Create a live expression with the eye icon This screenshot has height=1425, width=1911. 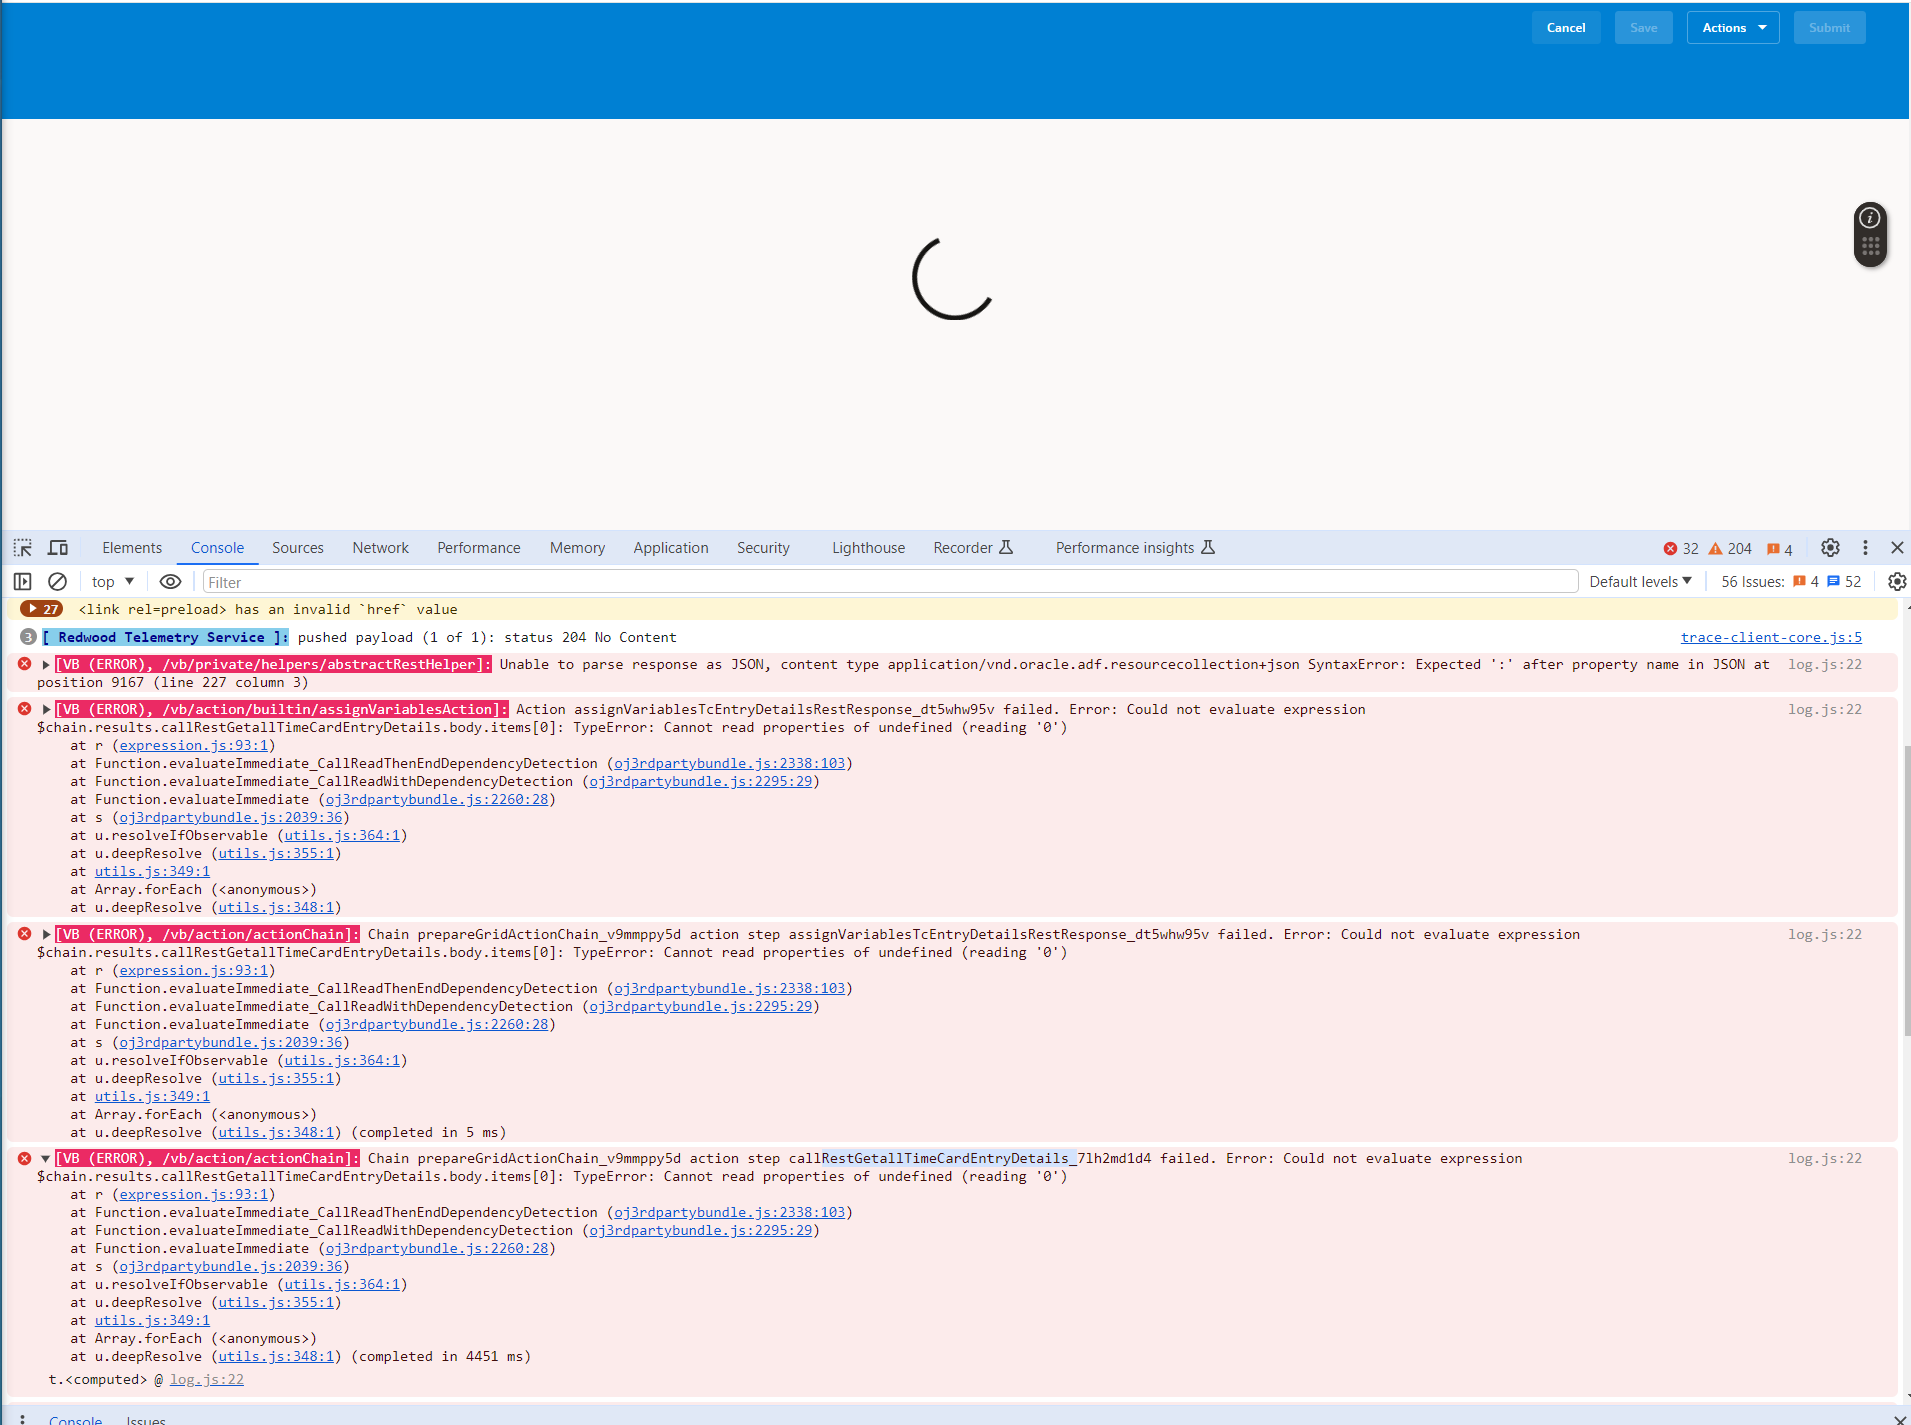pos(170,581)
